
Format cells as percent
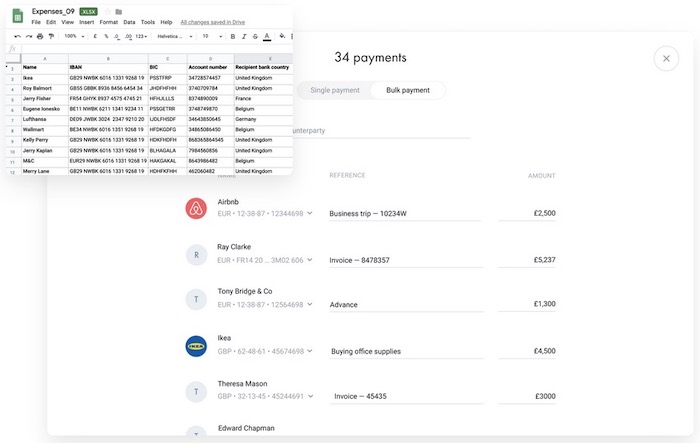(x=106, y=37)
